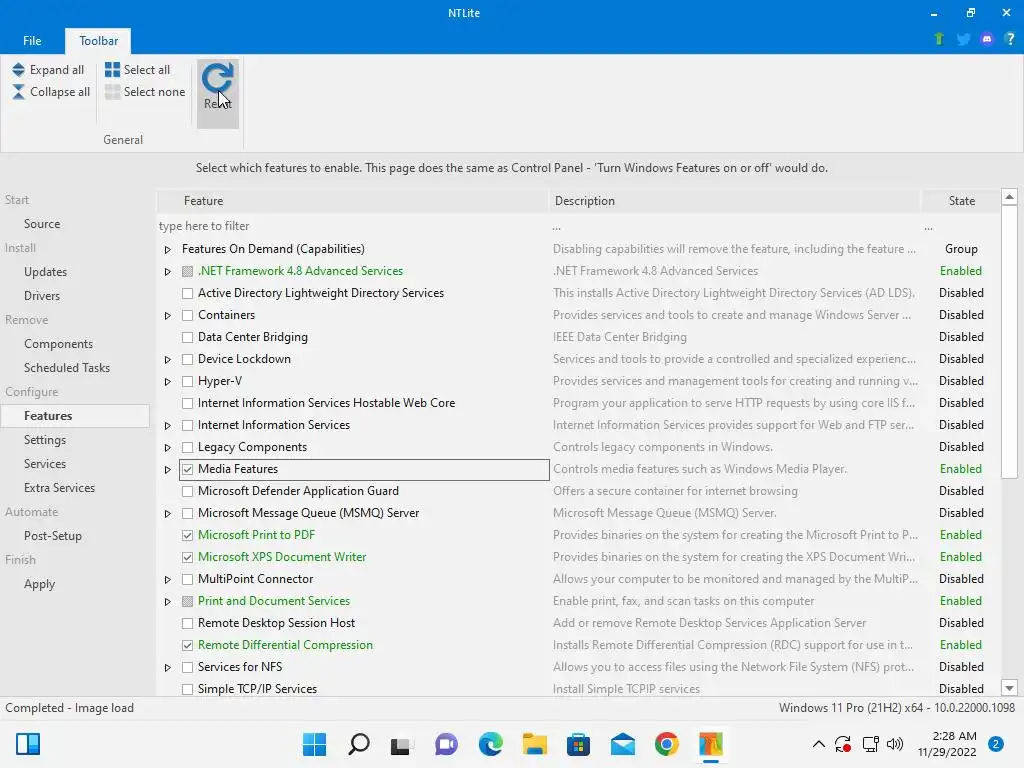Uncheck the Media Features checkbox
Image resolution: width=1024 pixels, height=768 pixels.
coord(187,470)
